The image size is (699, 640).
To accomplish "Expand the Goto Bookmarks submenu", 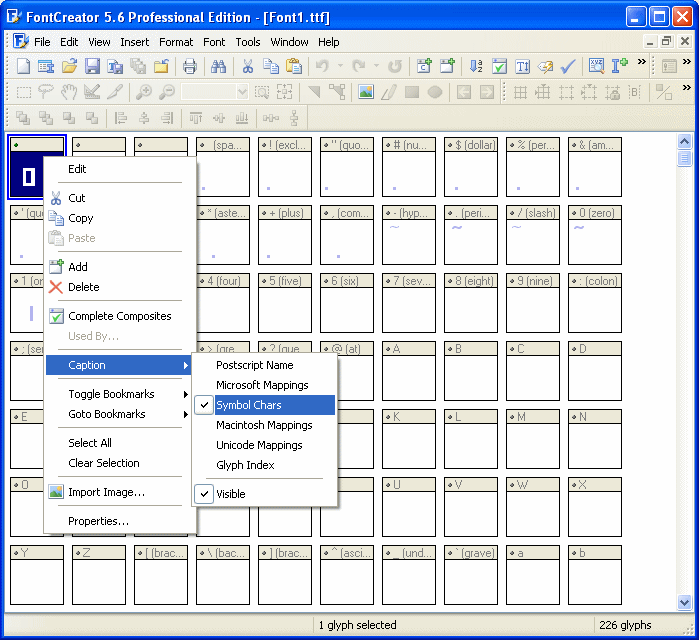I will click(119, 414).
